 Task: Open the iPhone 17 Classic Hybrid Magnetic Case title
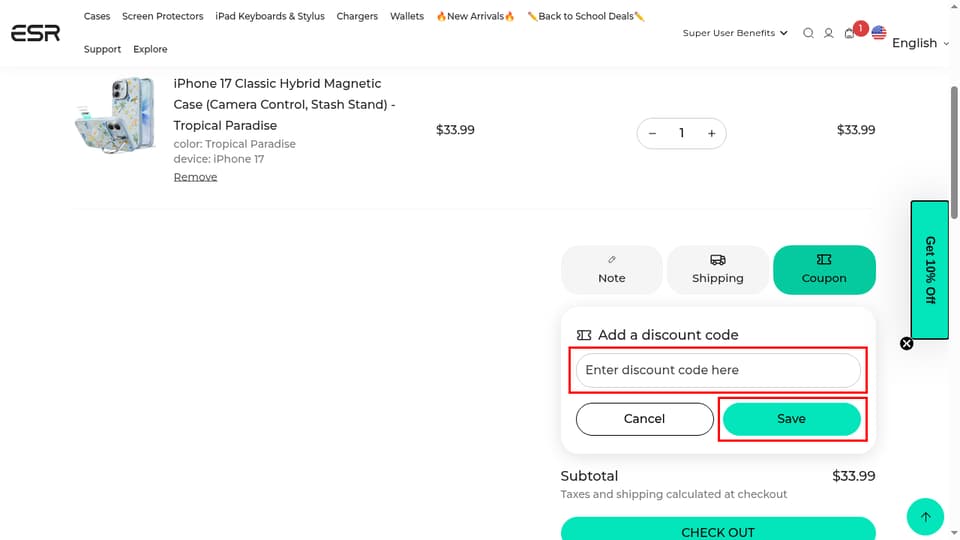284,104
